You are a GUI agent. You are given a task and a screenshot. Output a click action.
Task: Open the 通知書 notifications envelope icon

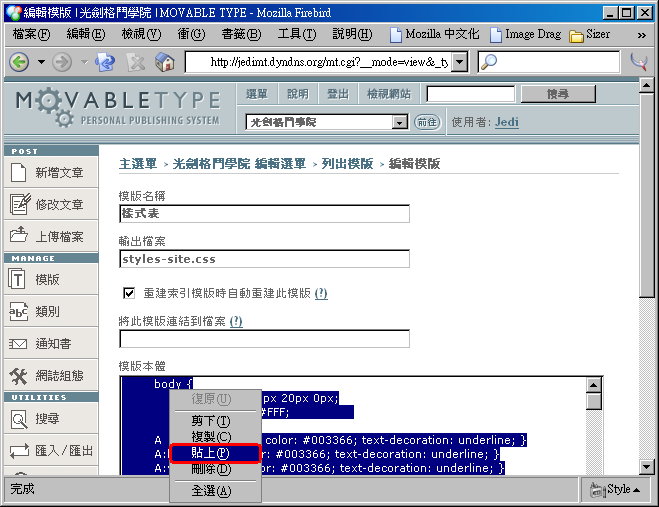click(x=18, y=344)
